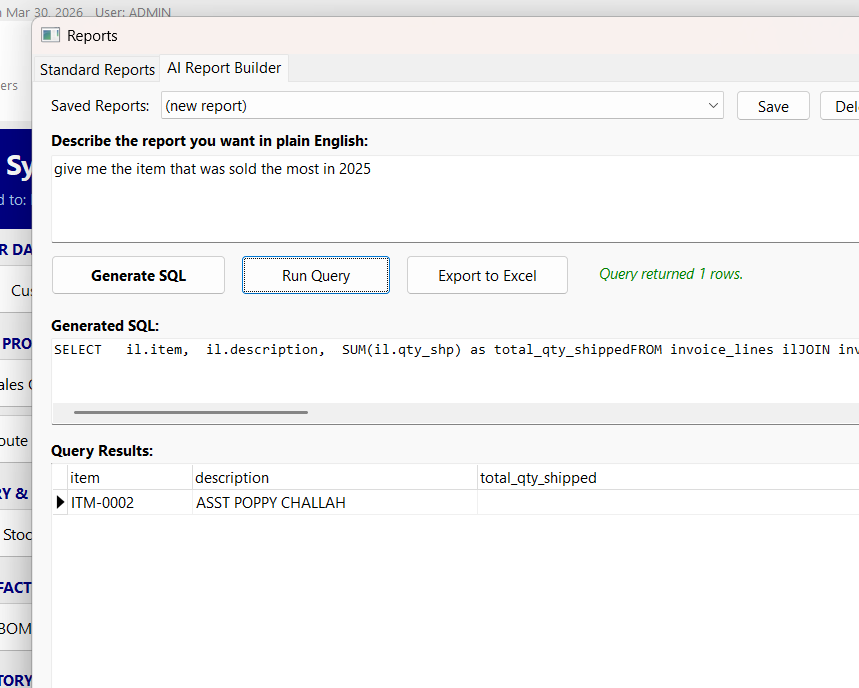This screenshot has width=859, height=688.
Task: Click the Generate SQL button
Action: (x=137, y=274)
